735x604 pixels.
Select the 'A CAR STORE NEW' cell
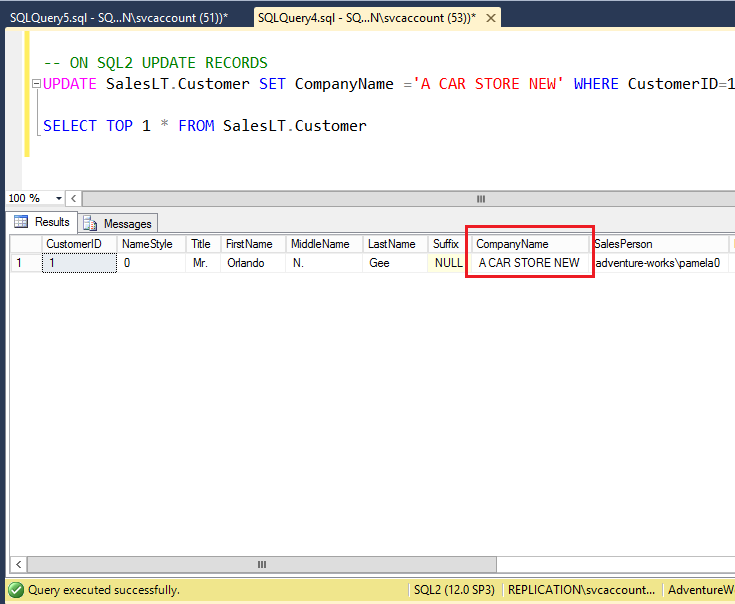pyautogui.click(x=529, y=264)
